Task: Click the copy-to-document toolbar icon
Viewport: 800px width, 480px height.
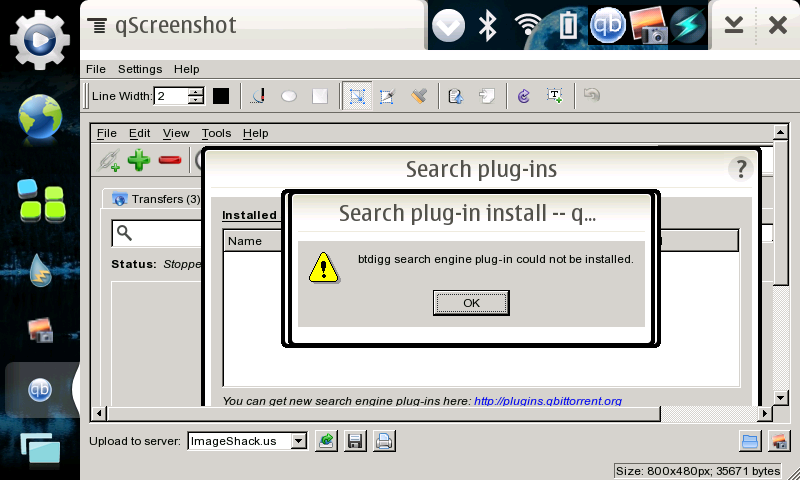Action: click(487, 96)
